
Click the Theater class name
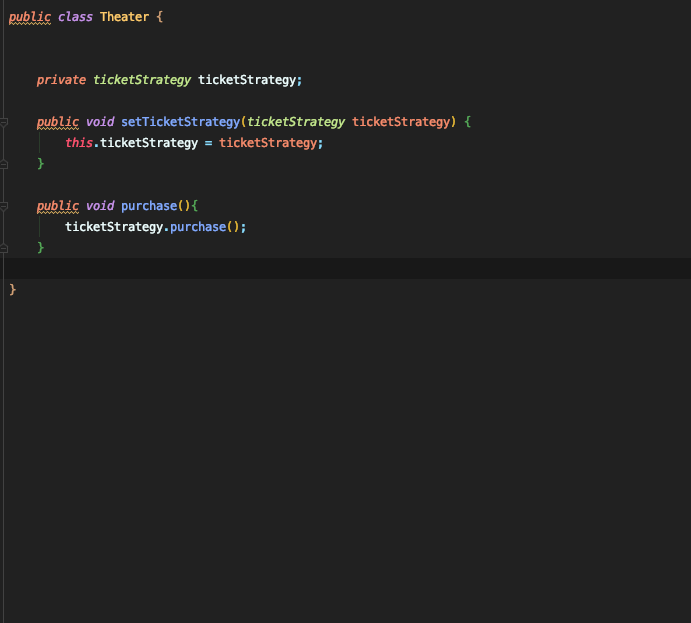point(124,17)
